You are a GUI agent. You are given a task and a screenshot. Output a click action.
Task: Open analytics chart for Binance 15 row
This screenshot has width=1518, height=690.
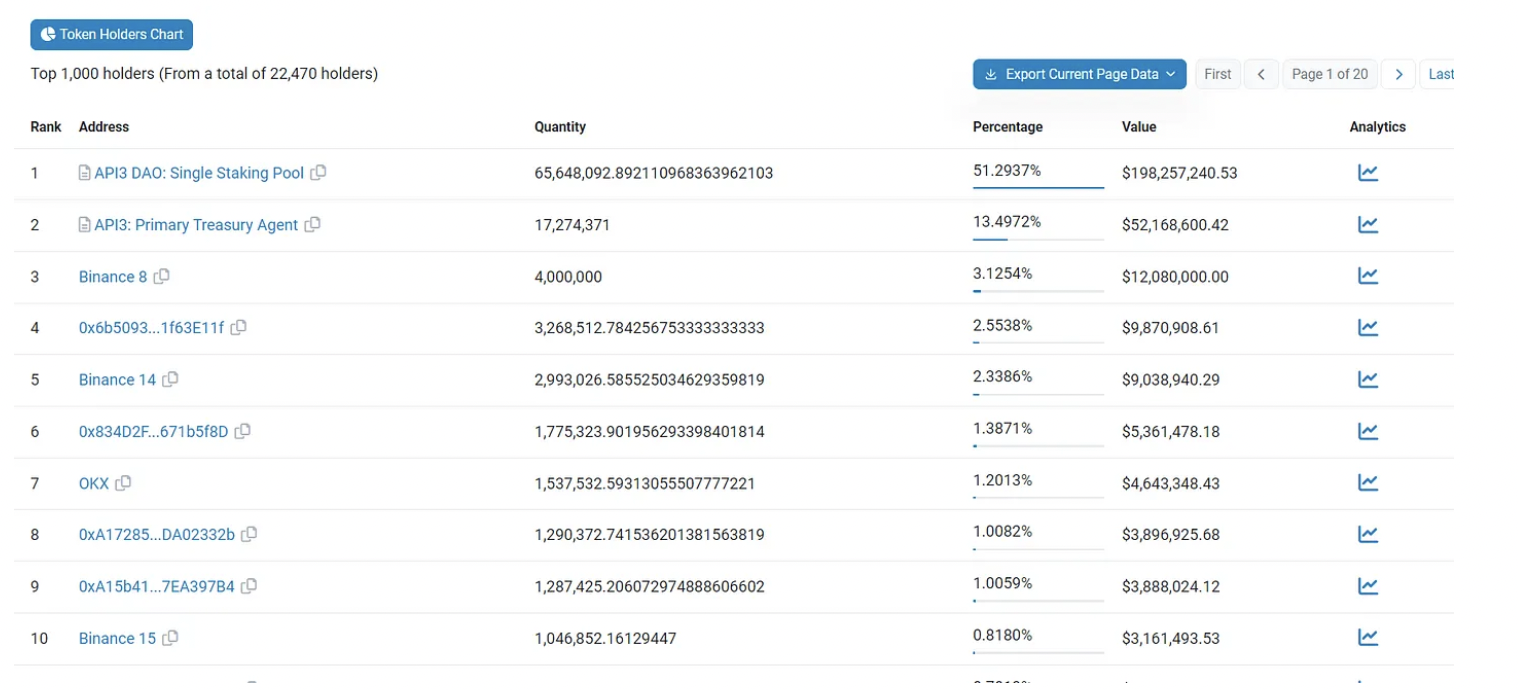(x=1367, y=638)
